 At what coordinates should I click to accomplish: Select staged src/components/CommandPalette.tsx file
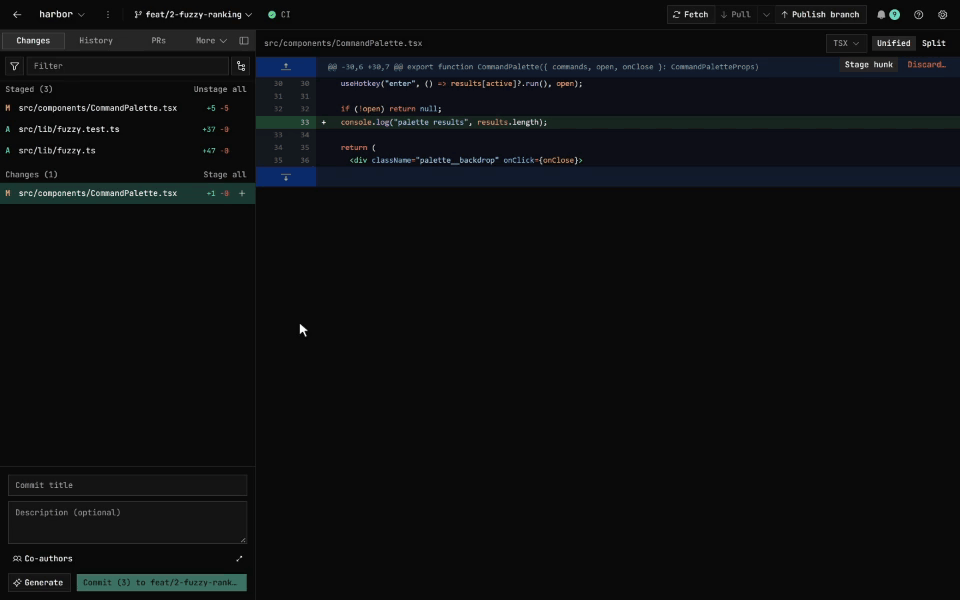pos(127,108)
